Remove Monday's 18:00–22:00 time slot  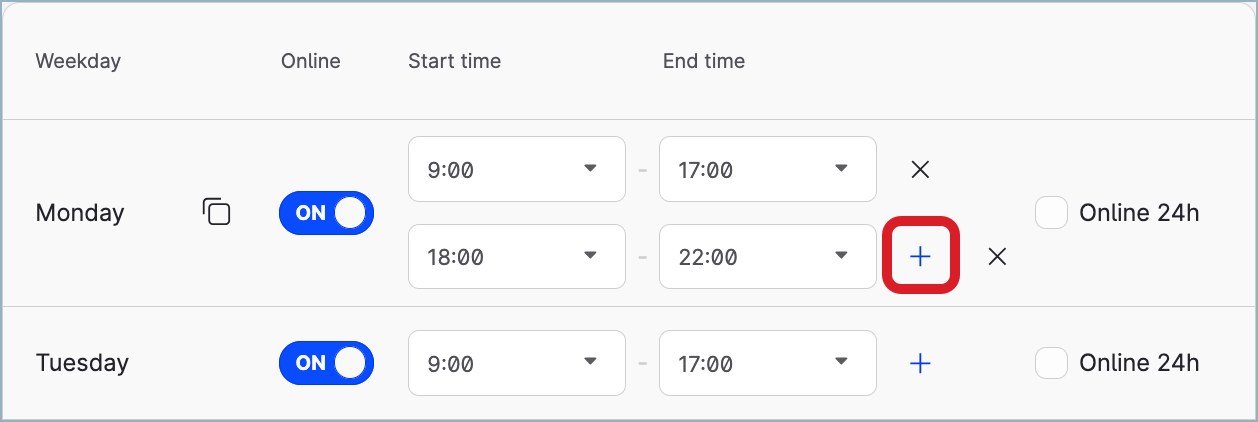click(997, 256)
